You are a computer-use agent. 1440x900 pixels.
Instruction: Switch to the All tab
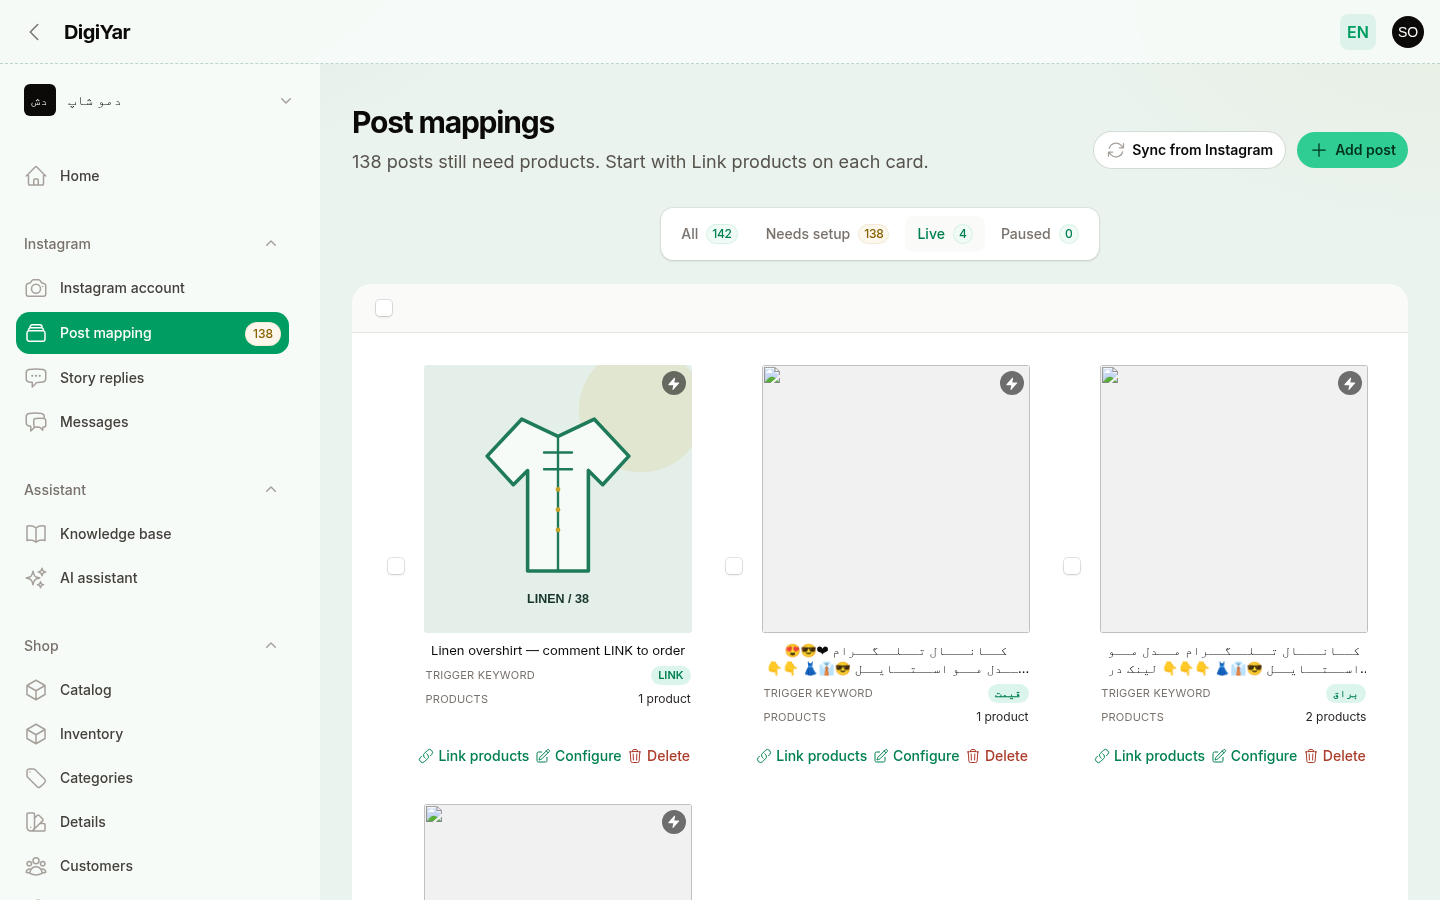click(x=709, y=234)
